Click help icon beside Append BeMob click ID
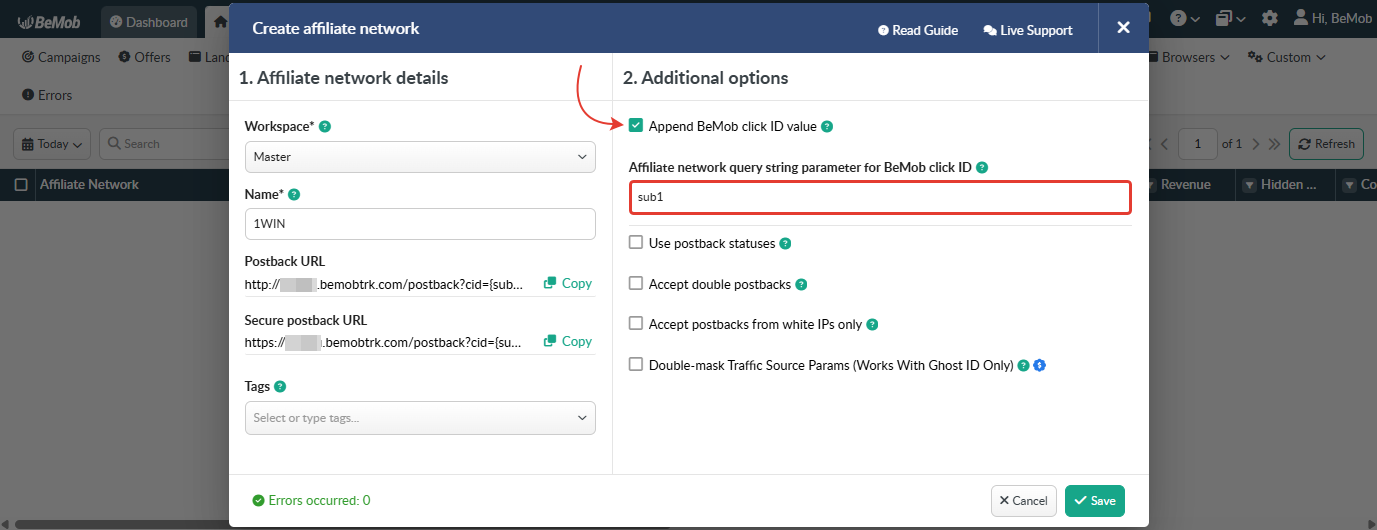The image size is (1377, 530). (x=827, y=127)
